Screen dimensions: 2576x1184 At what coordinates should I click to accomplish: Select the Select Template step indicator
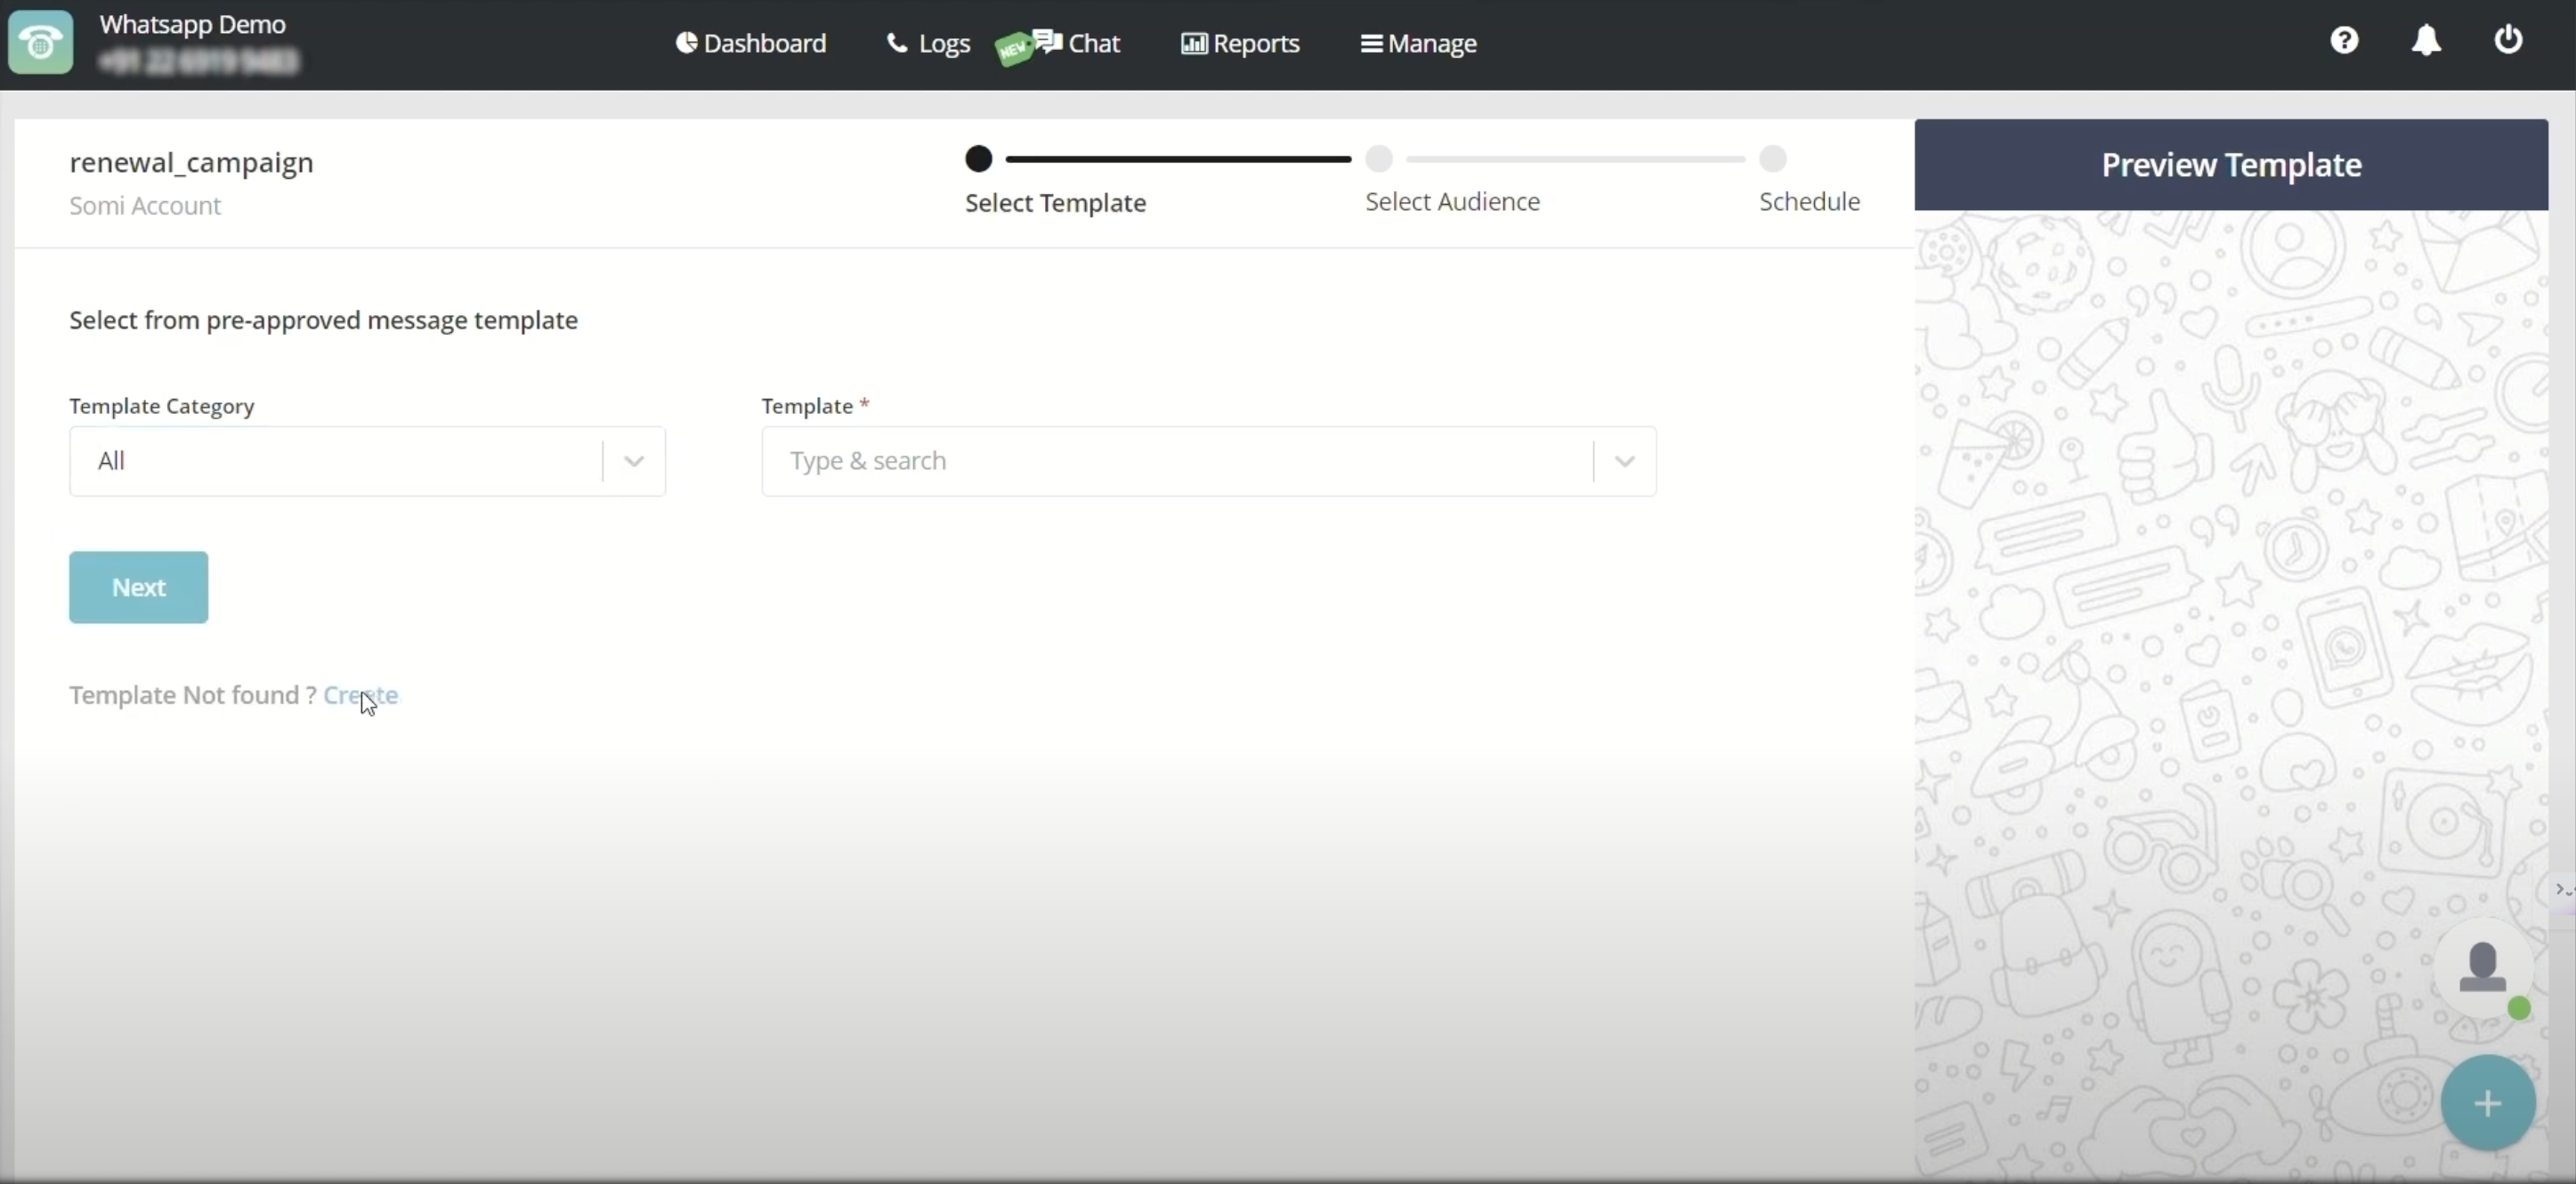pyautogui.click(x=979, y=158)
